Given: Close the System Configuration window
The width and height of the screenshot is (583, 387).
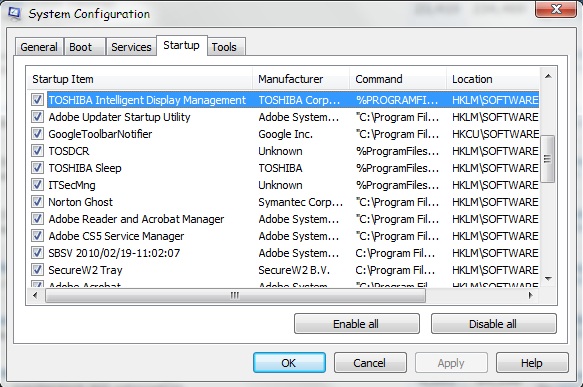Looking at the screenshot, I should coord(556,9).
